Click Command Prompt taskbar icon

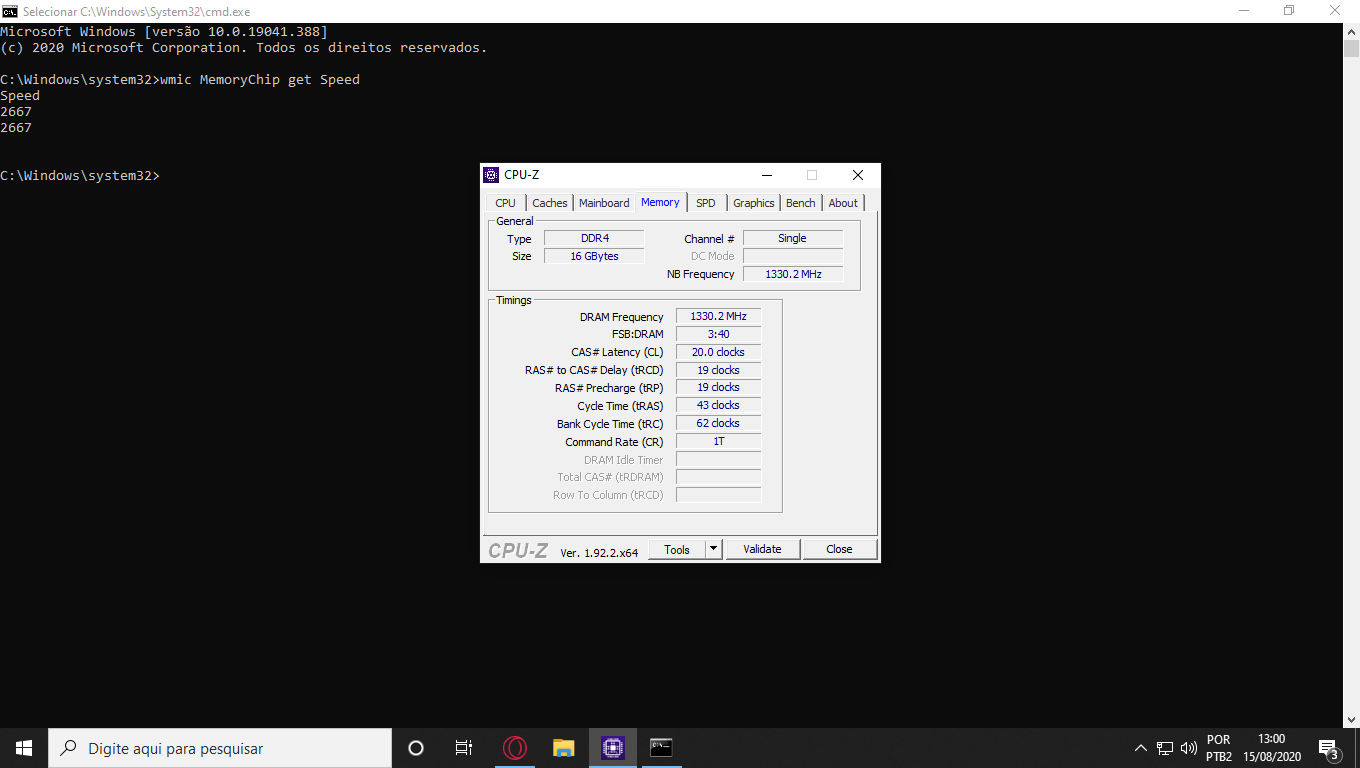tap(661, 748)
